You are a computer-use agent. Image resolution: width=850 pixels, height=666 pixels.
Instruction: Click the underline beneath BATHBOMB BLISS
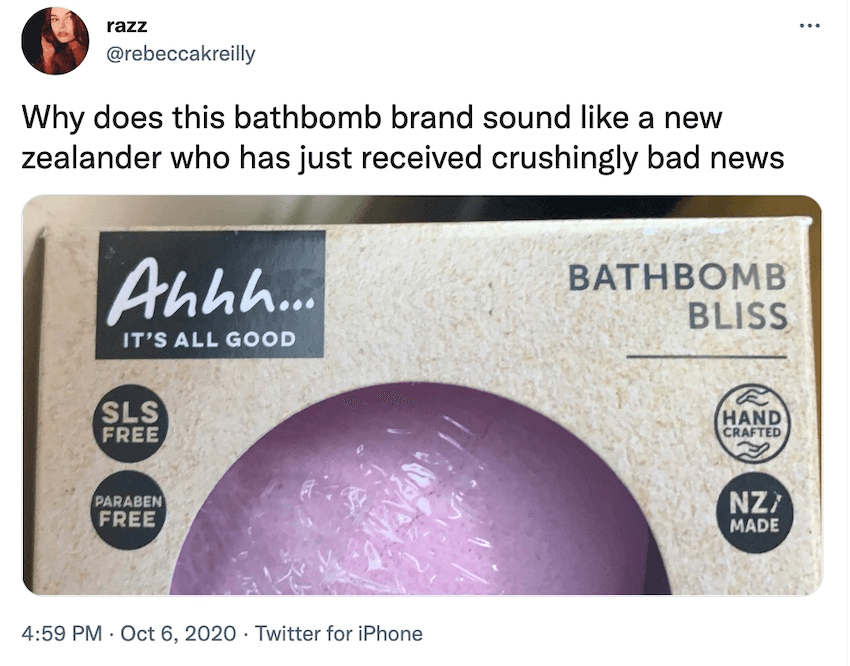click(707, 356)
